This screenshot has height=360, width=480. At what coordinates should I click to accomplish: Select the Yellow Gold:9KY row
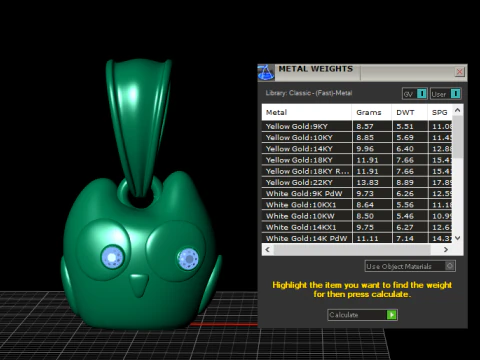(x=357, y=126)
